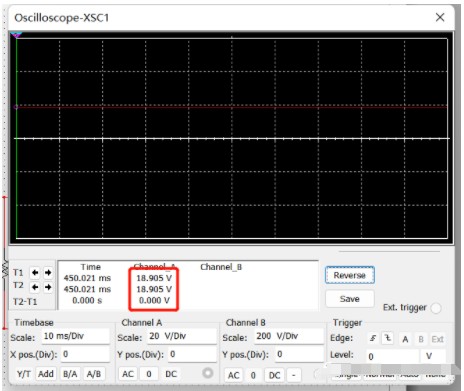Click the T1 cursor marker atop display
Image resolution: width=464 pixels, height=391 pixels.
[x=16, y=35]
